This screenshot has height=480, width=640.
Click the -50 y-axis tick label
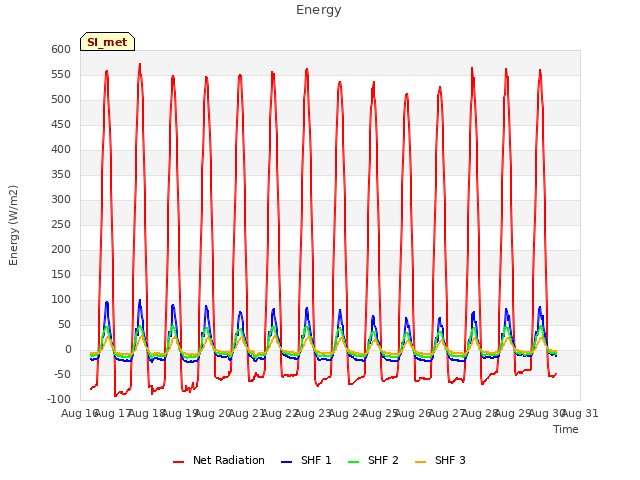coord(62,375)
